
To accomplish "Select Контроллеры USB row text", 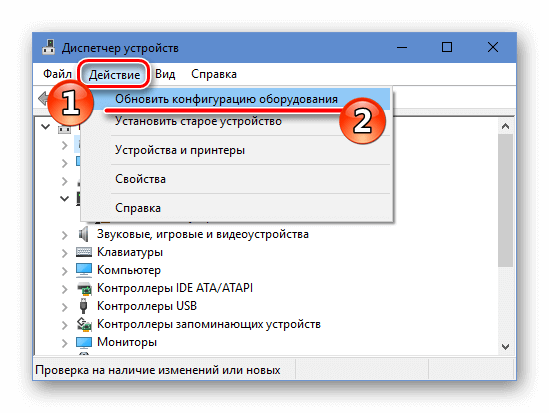I will pyautogui.click(x=147, y=306).
